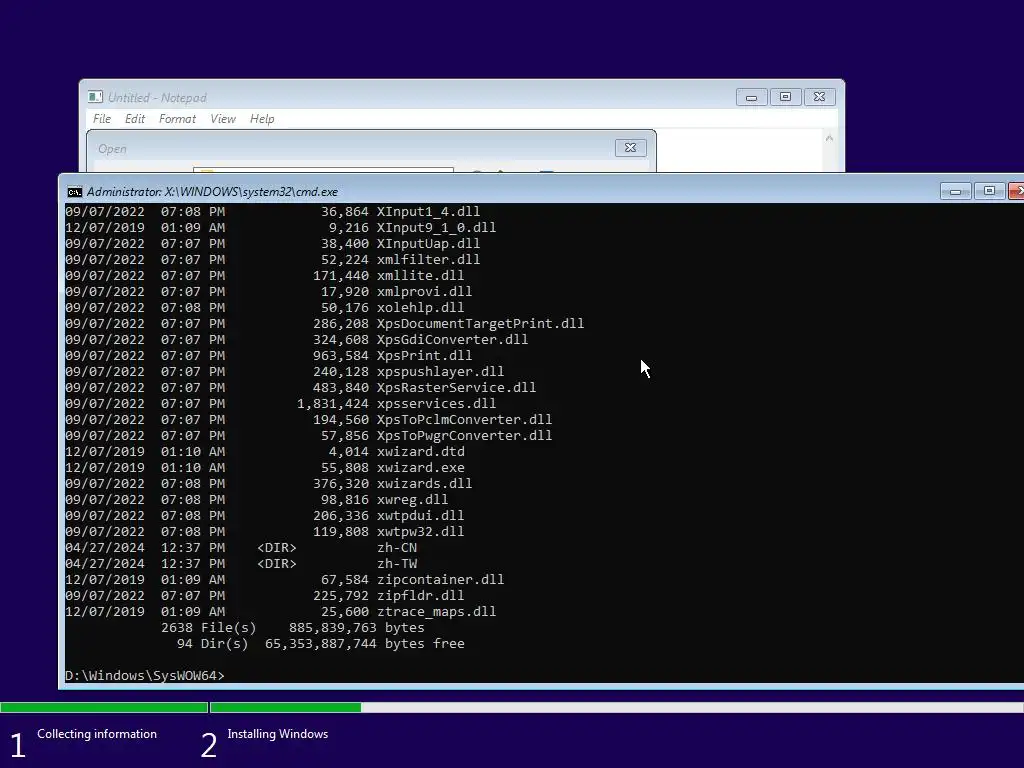This screenshot has height=768, width=1024.
Task: Click the zipcontainer.dll entry
Action: (x=440, y=579)
